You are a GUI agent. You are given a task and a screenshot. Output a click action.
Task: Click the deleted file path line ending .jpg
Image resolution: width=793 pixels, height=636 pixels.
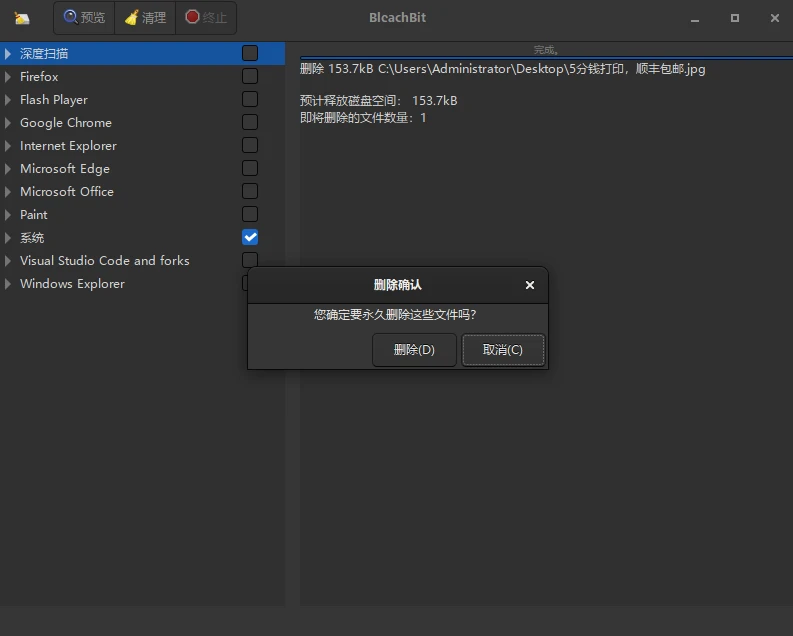503,69
